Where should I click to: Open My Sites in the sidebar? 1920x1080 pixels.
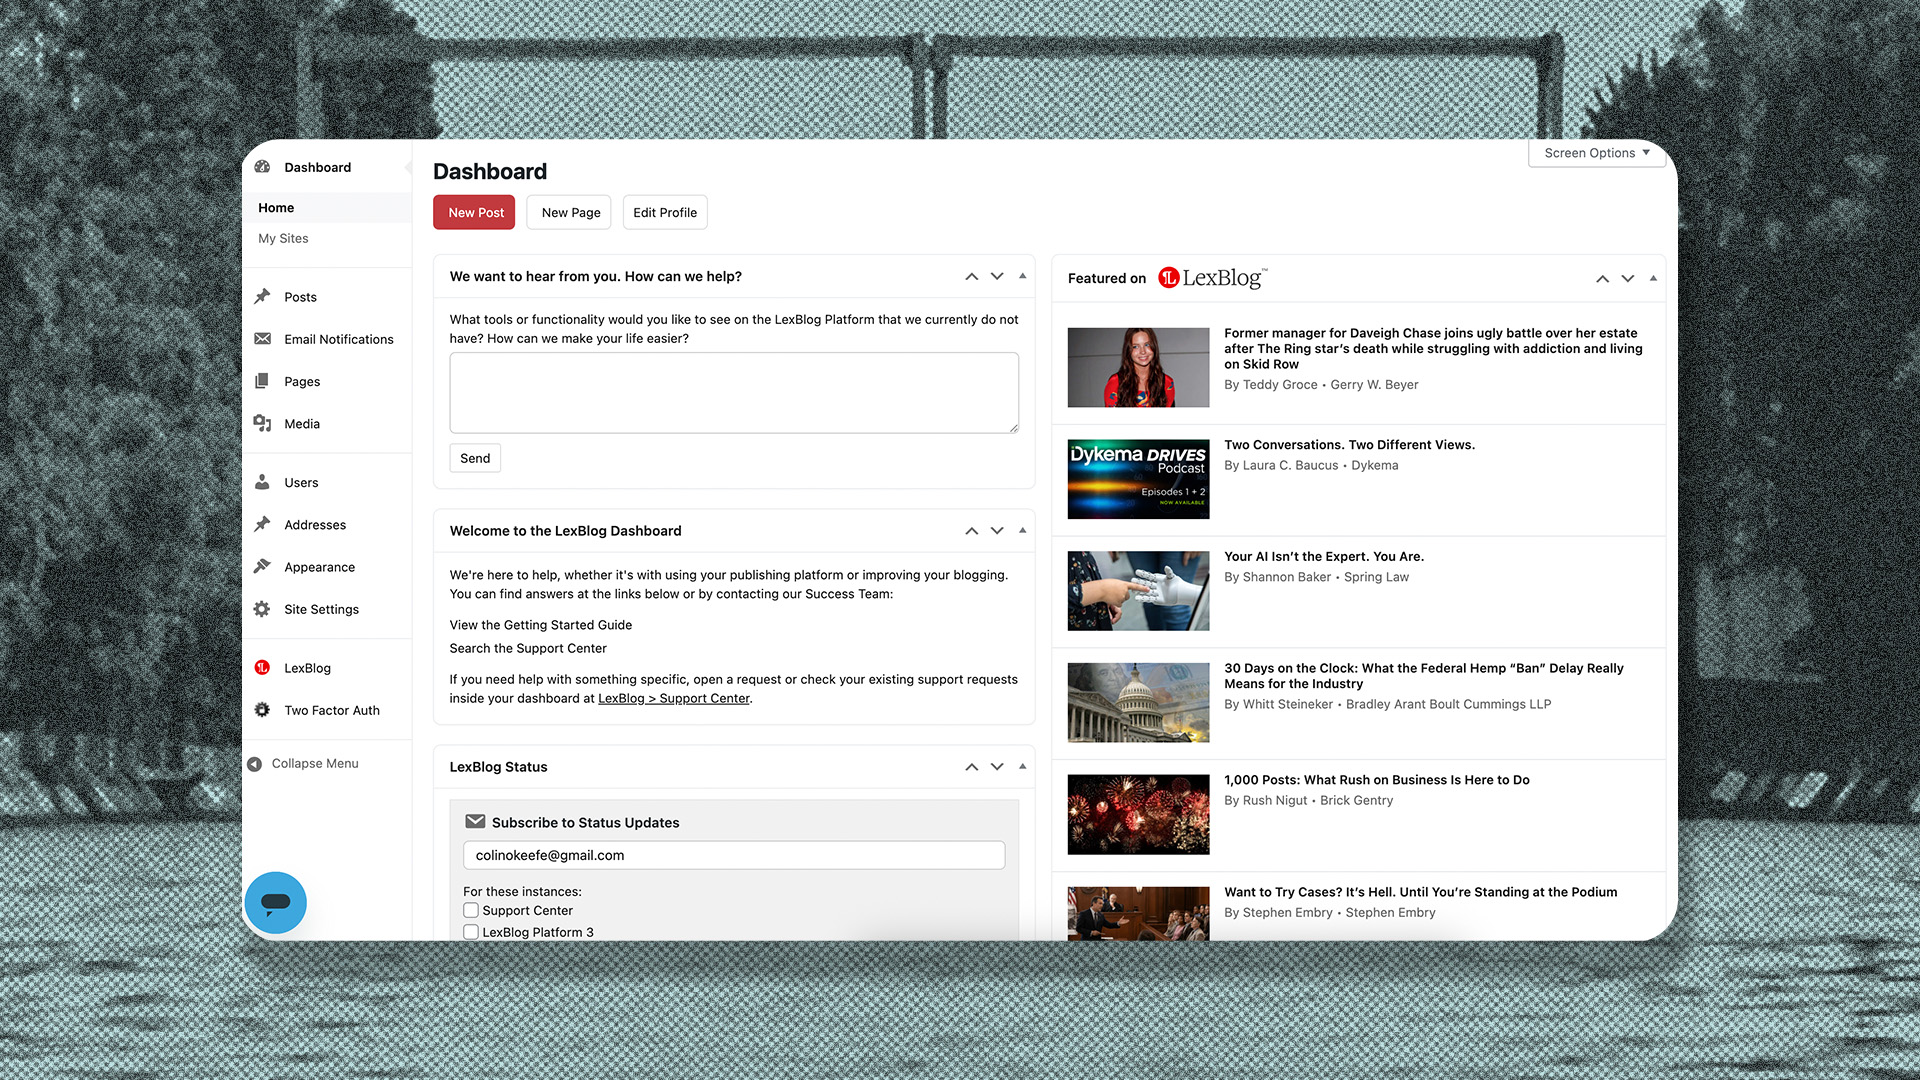click(283, 238)
